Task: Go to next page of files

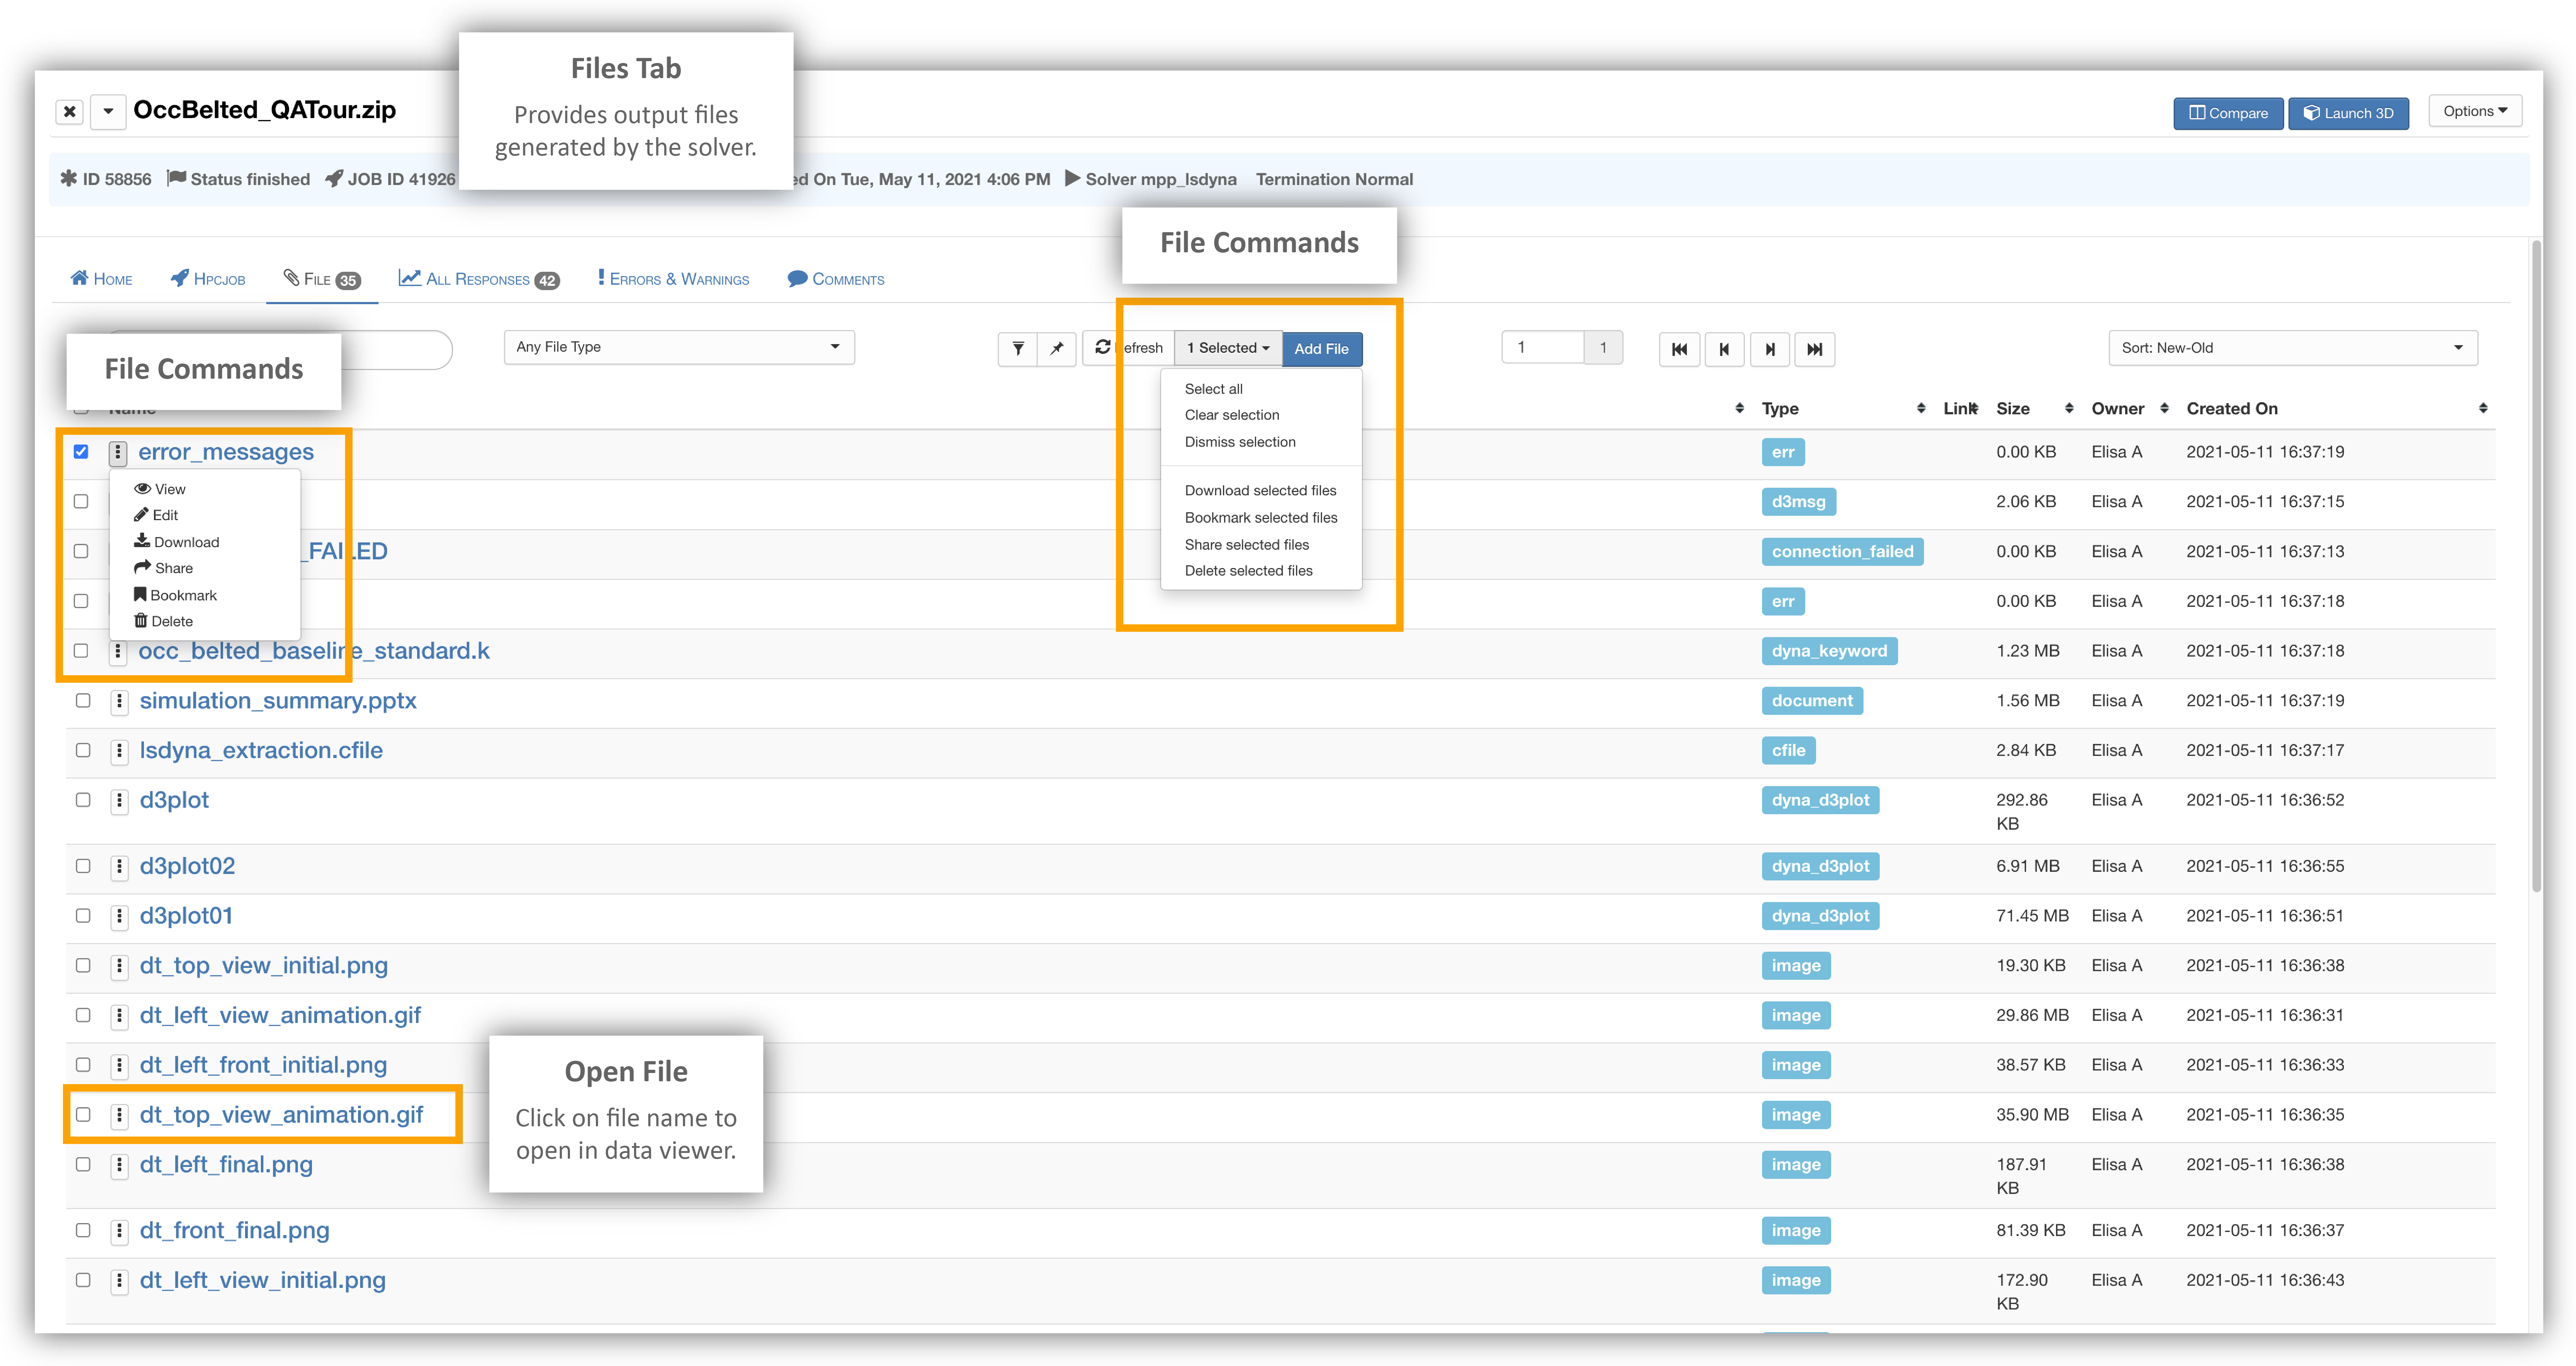Action: (x=1770, y=349)
